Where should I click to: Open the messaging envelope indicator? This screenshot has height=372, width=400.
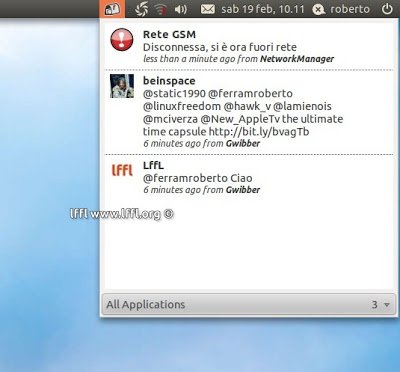click(x=207, y=9)
